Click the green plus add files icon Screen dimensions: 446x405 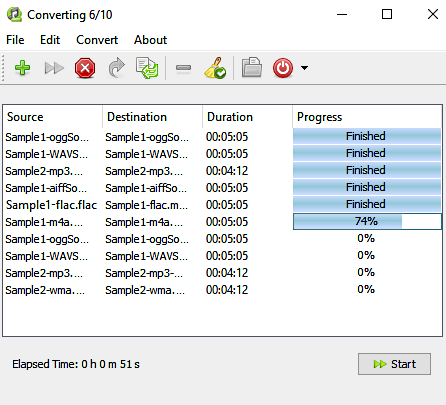tap(22, 68)
